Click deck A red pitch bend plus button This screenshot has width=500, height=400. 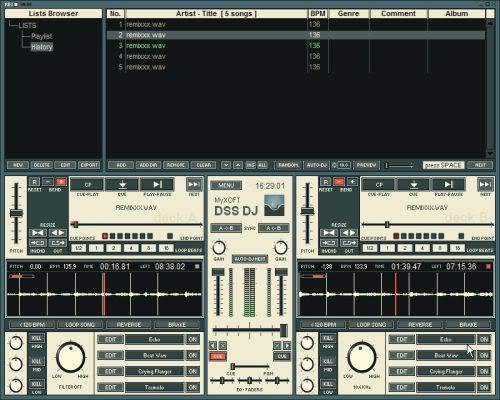[x=61, y=182]
